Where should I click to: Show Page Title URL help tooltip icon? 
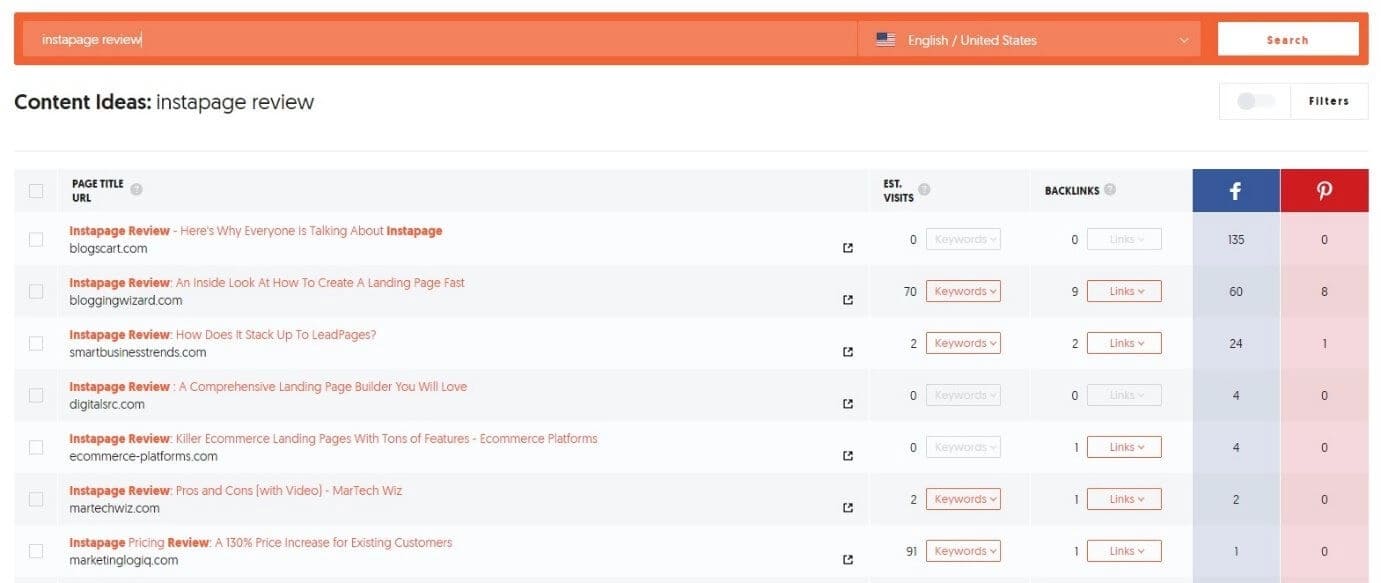[x=136, y=189]
